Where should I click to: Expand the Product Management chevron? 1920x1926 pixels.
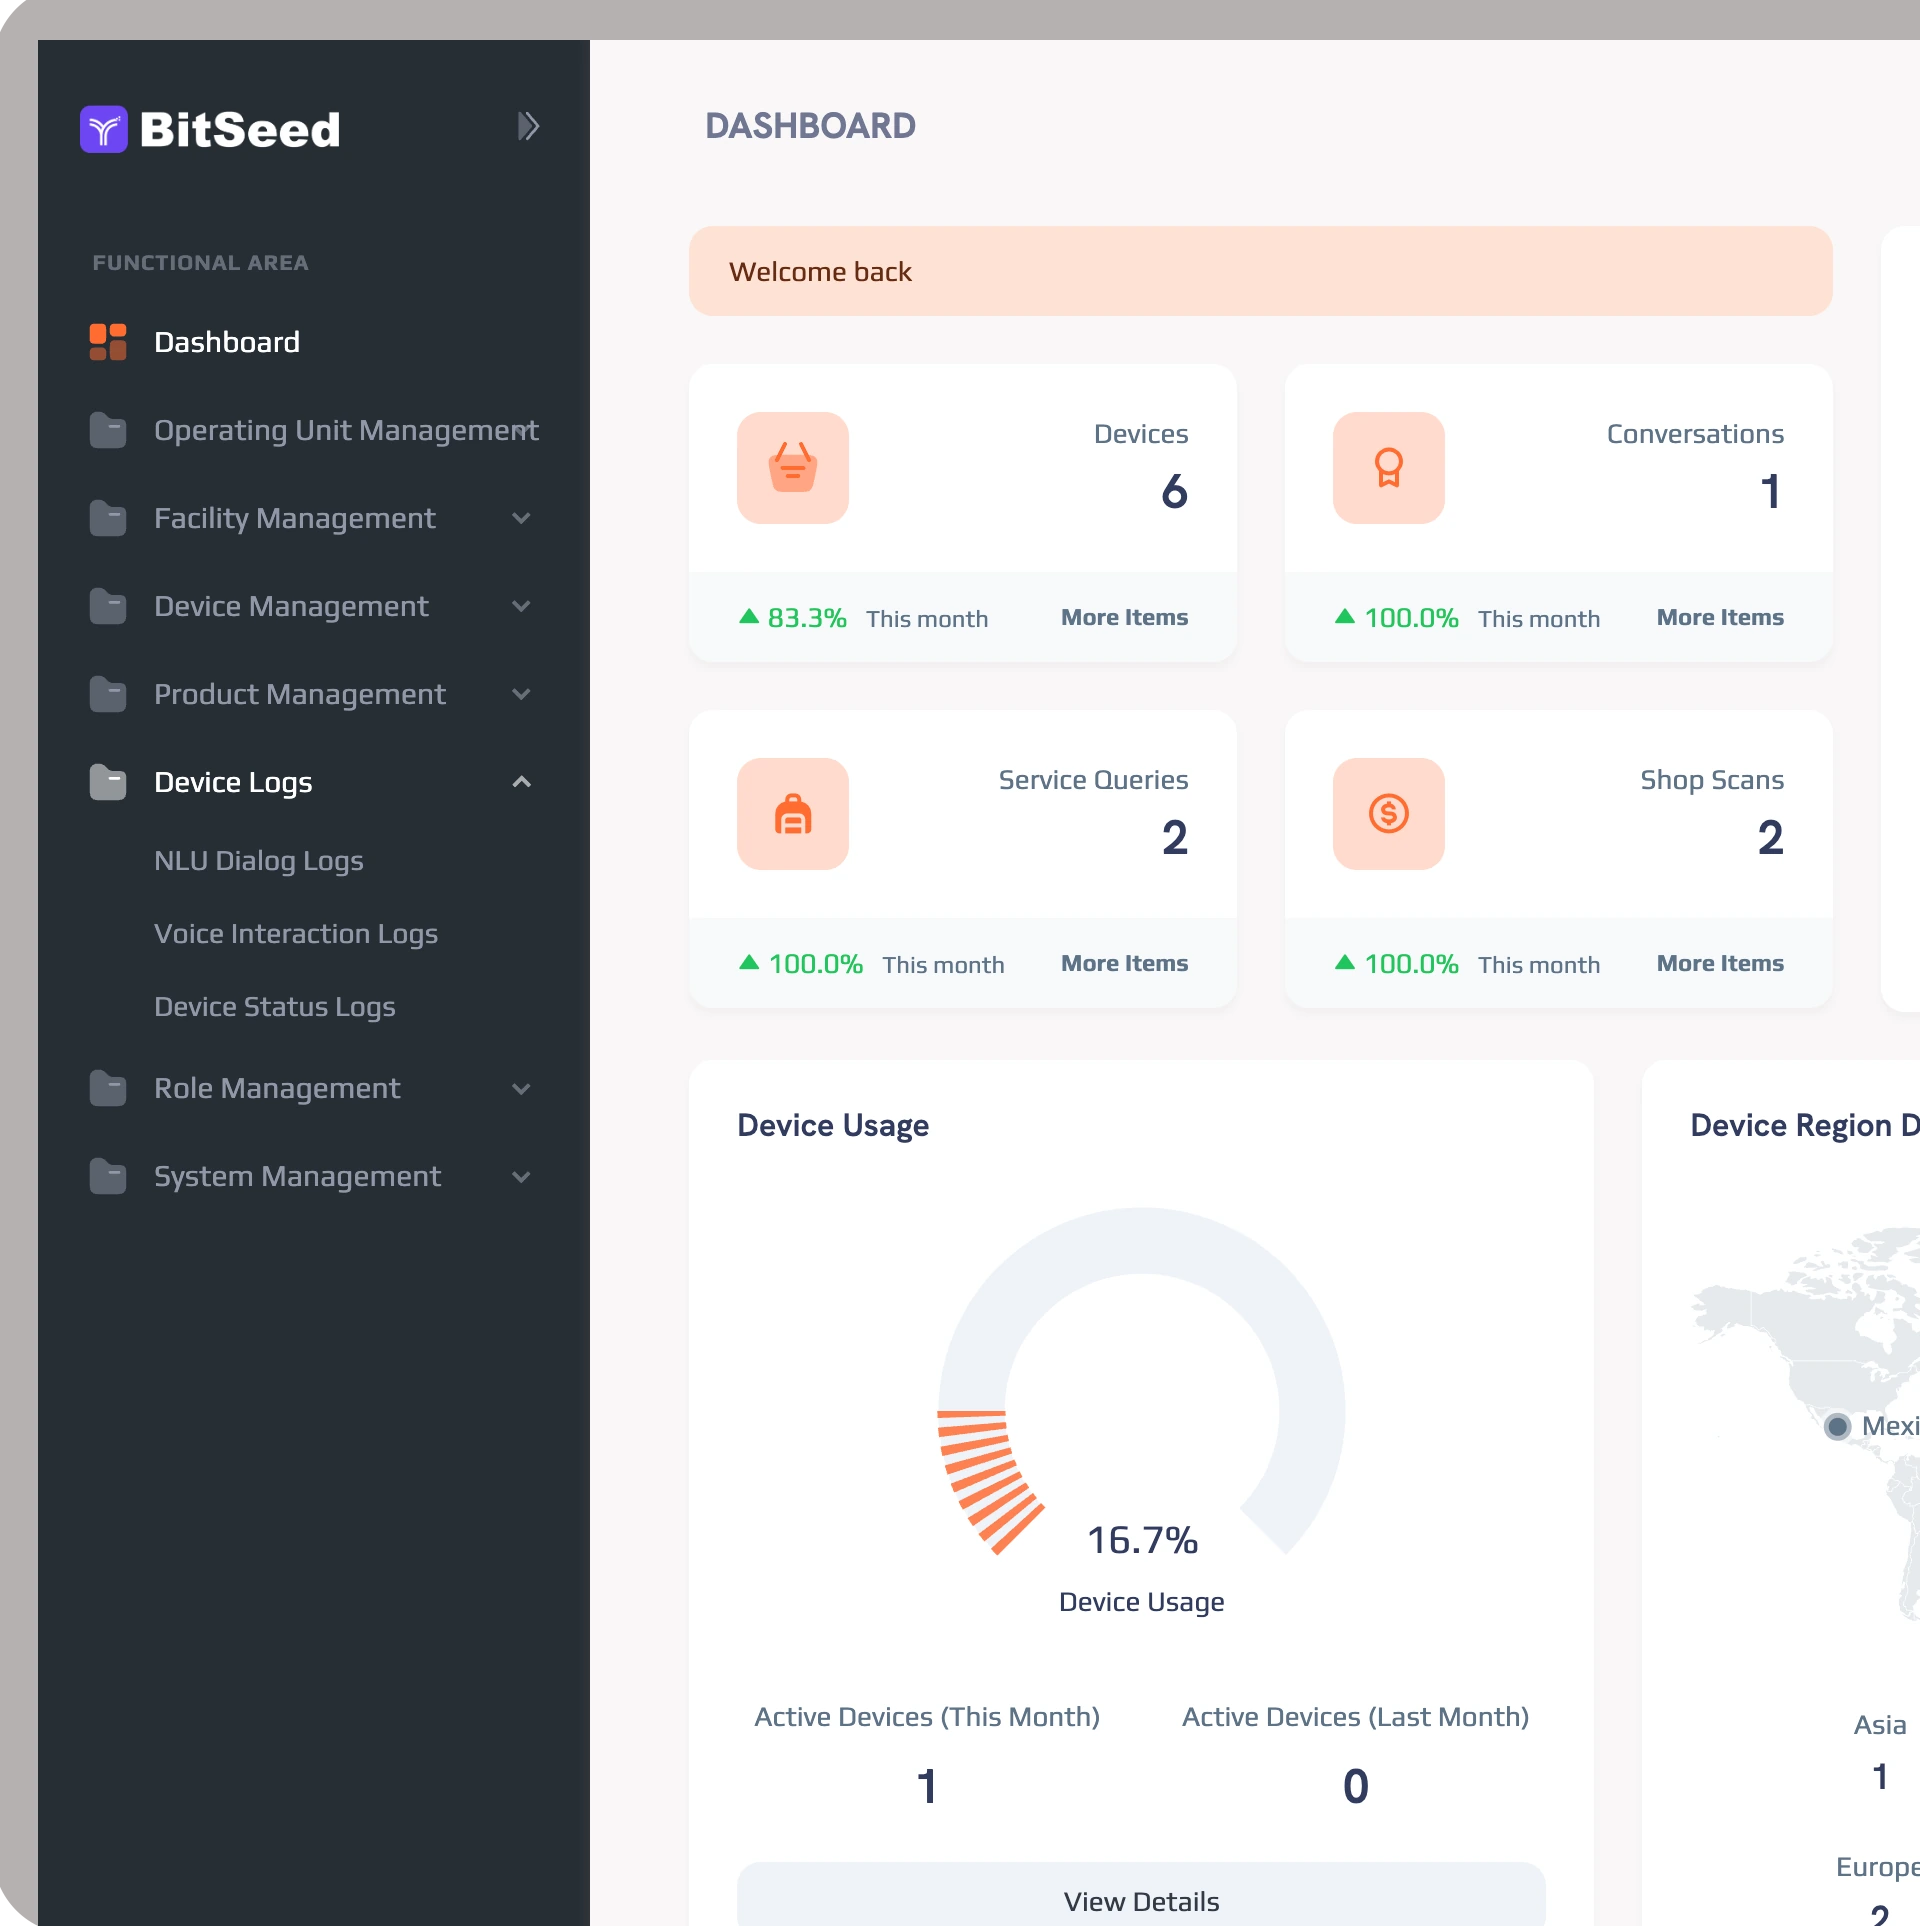click(521, 694)
